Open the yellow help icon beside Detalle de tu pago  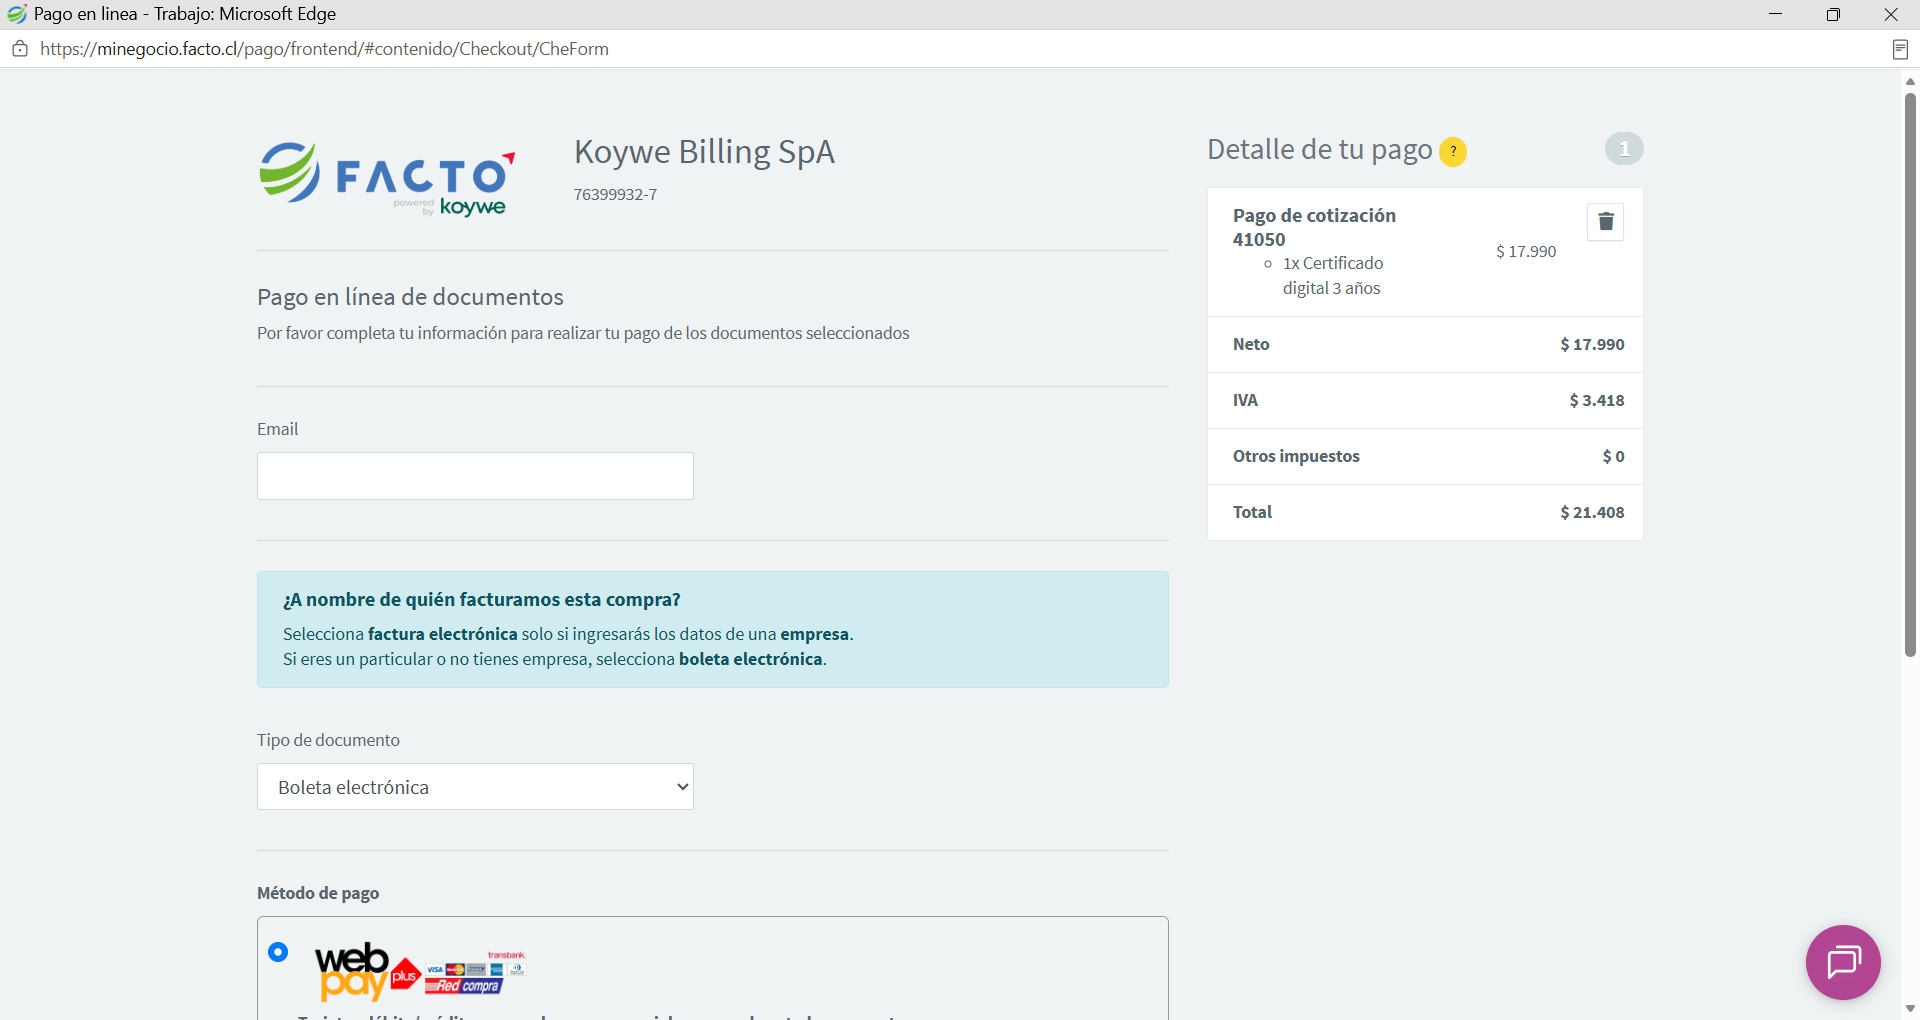pyautogui.click(x=1452, y=151)
